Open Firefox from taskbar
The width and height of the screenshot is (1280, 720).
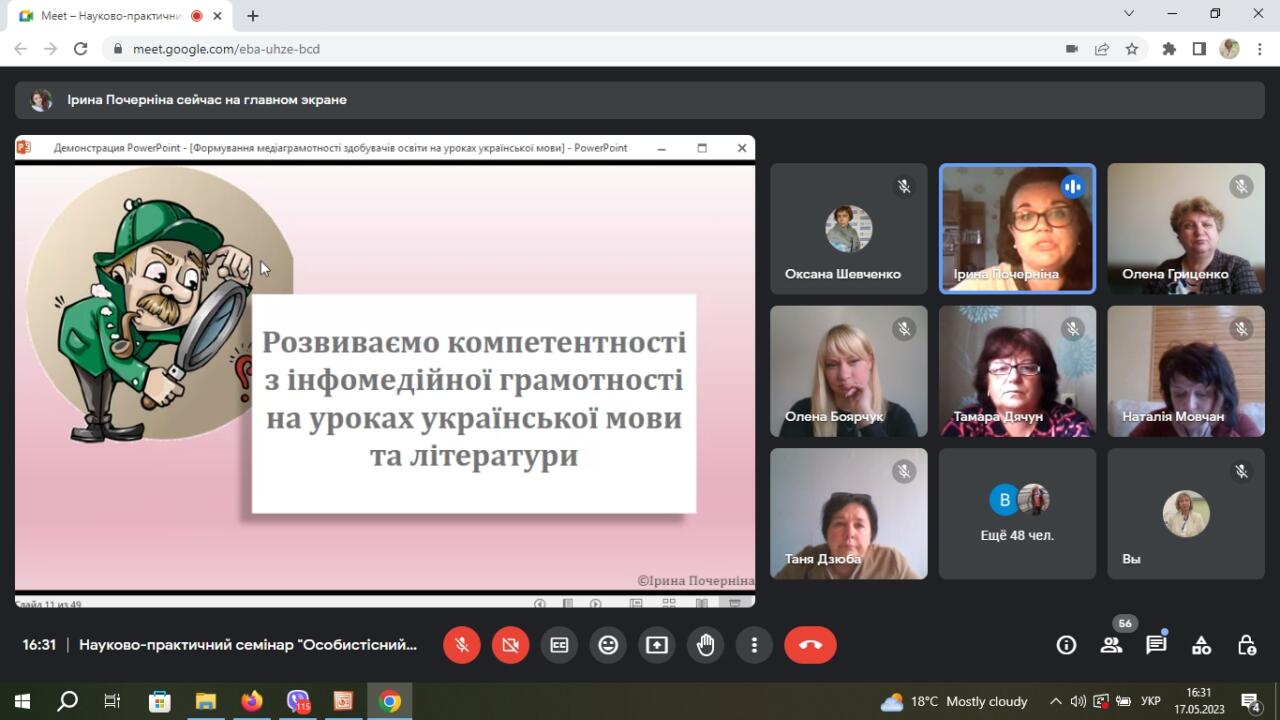click(x=252, y=701)
